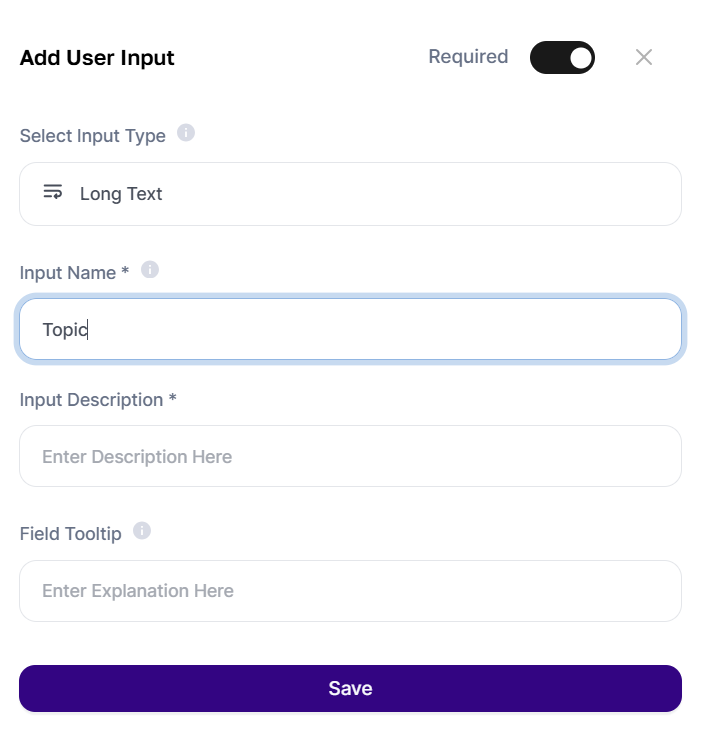Screen dimensions: 701x756
Task: Click info icon beside Field Tooltip
Action: point(142,530)
